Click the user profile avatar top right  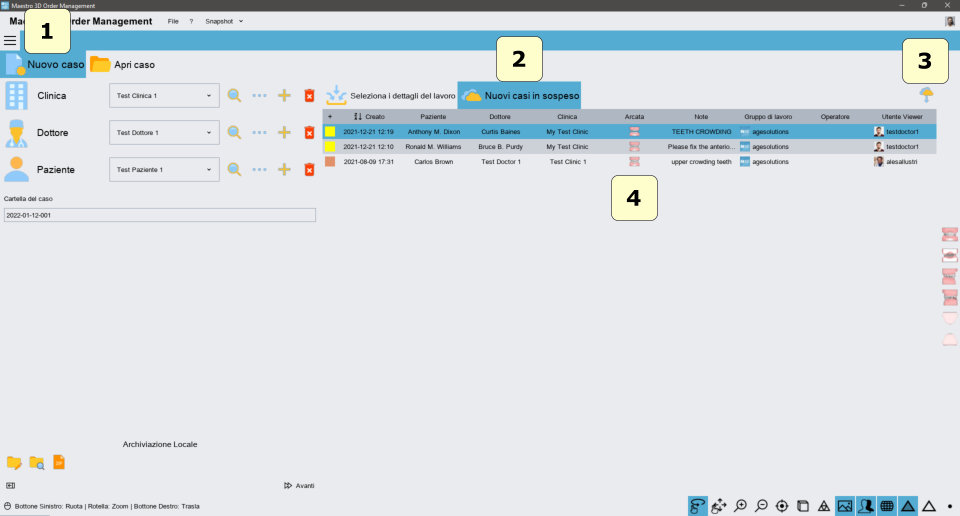point(950,21)
